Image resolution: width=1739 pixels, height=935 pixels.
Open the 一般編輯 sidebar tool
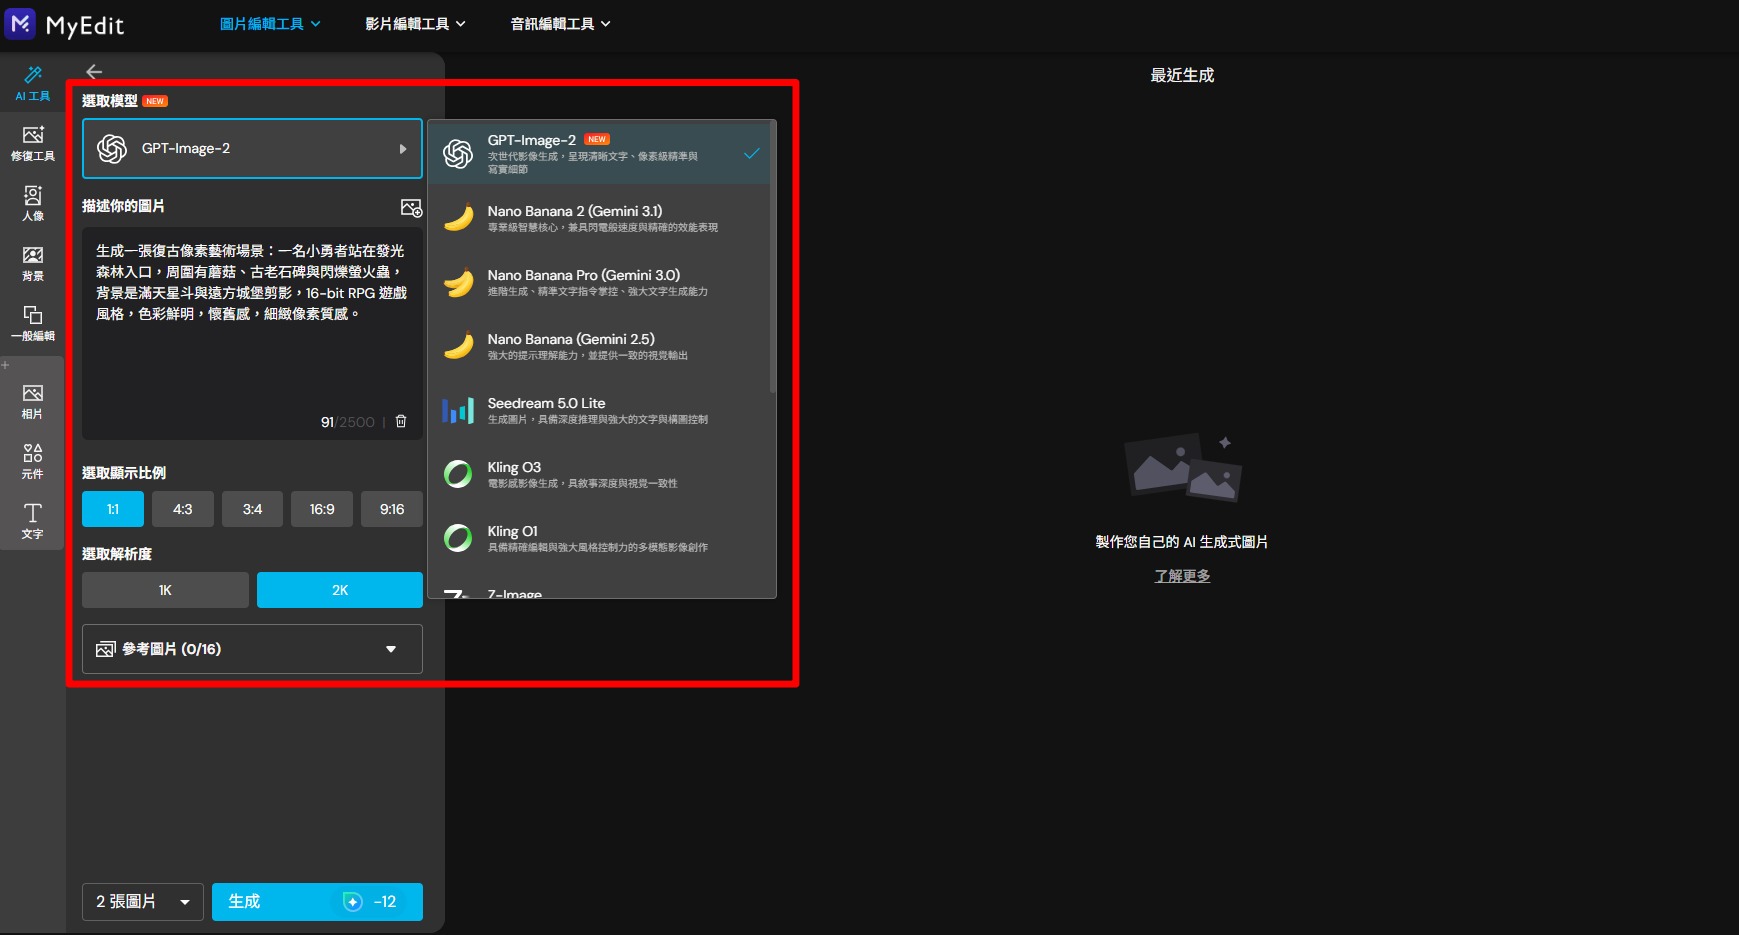click(x=33, y=324)
